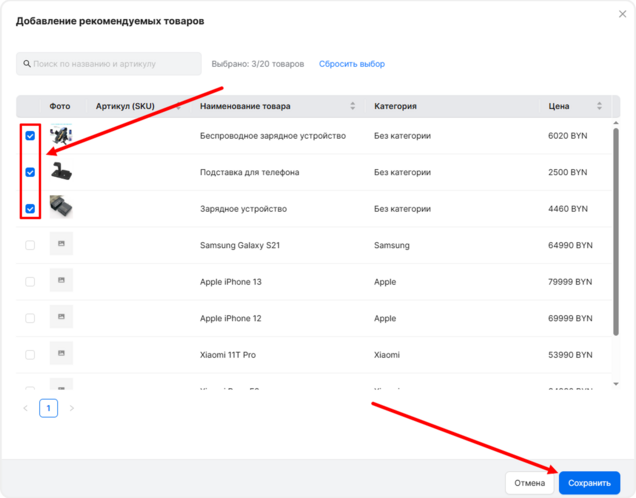Screen dimensions: 636x498
Task: Click Samsung Galaxy S21 placeholder image icon
Action: (61, 245)
